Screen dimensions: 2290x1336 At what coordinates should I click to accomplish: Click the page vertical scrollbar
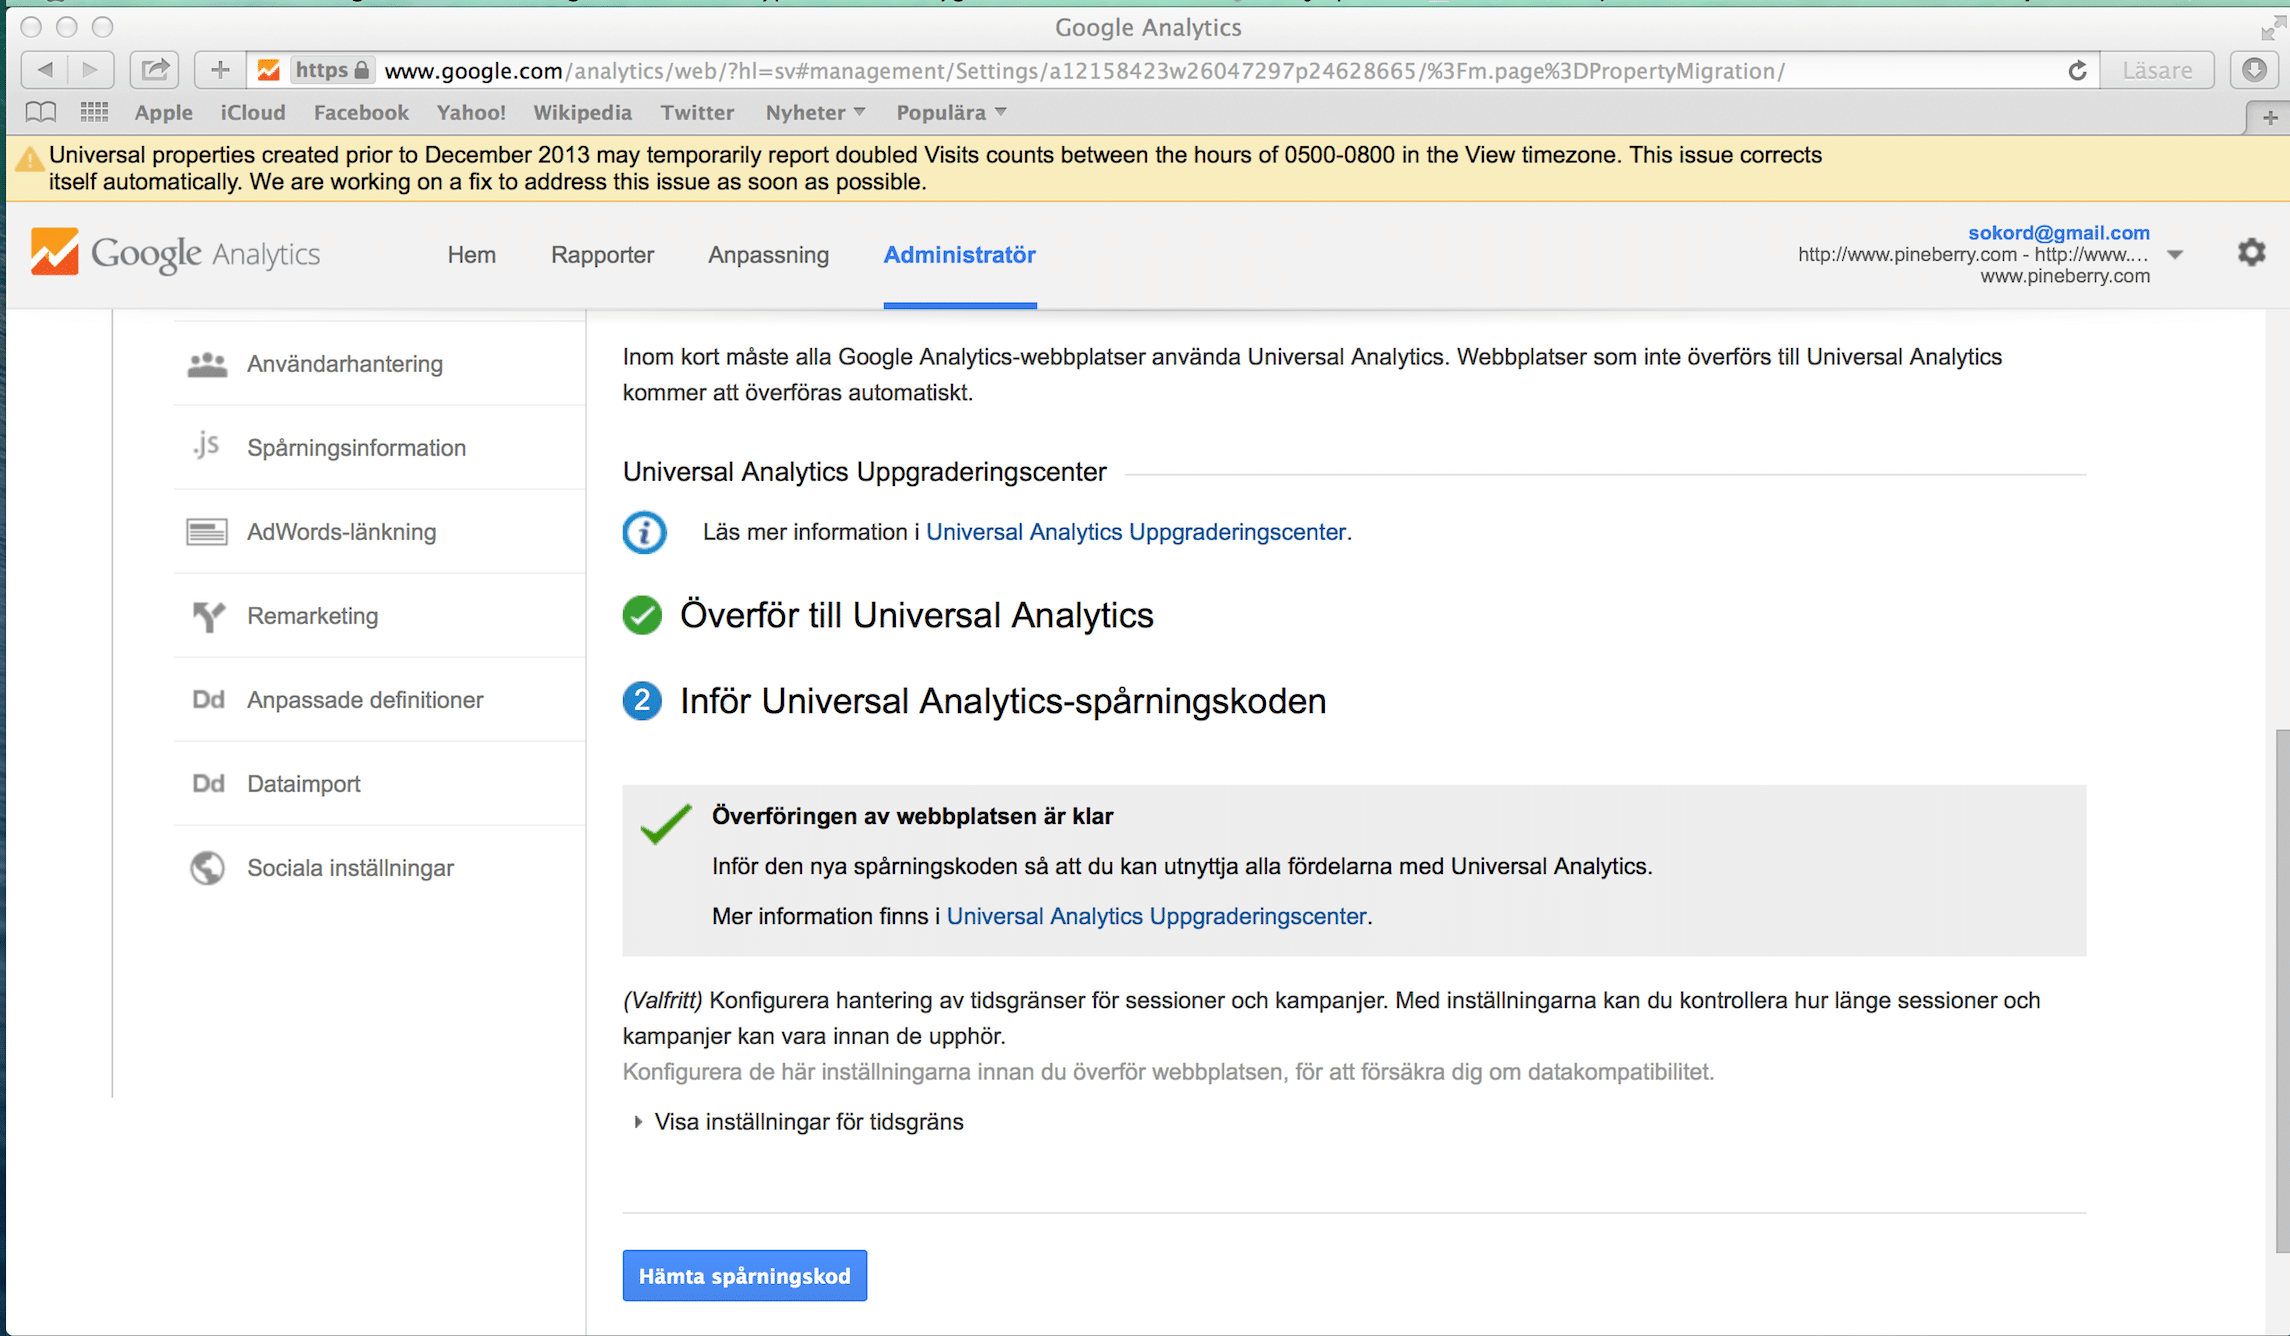[x=2281, y=990]
